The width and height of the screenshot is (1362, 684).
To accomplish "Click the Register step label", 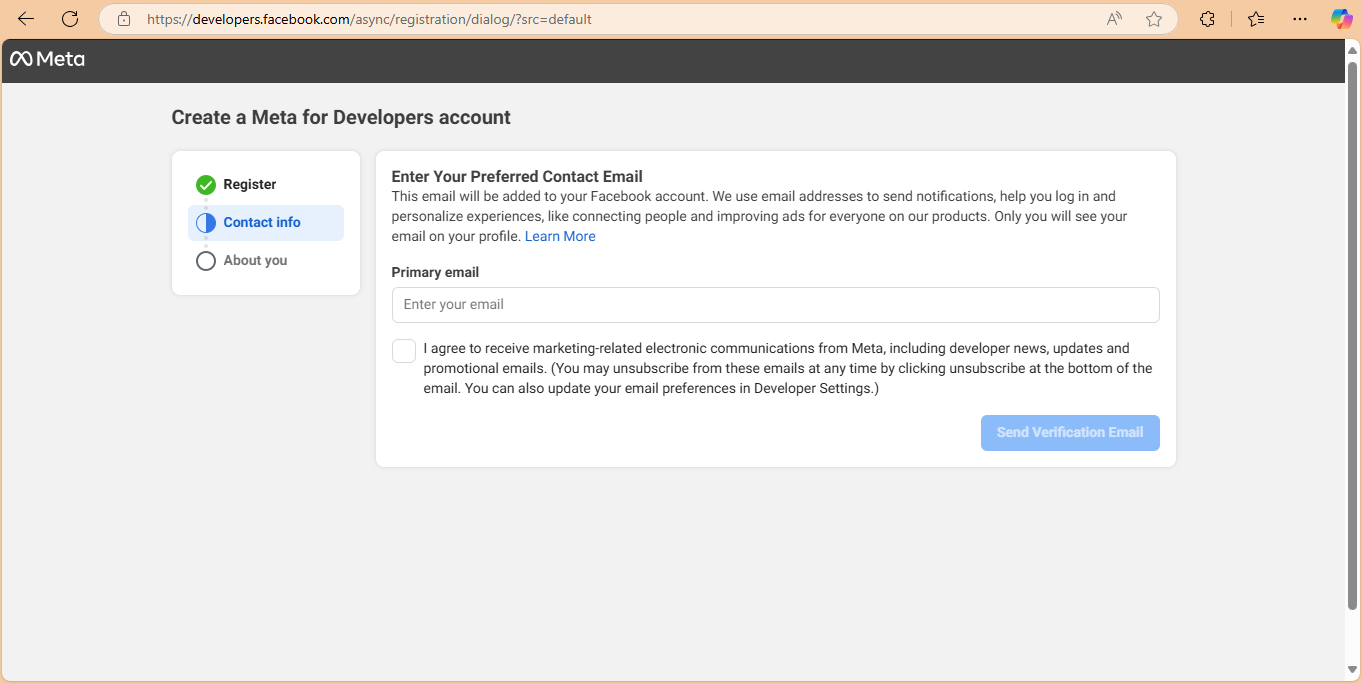I will [x=249, y=184].
